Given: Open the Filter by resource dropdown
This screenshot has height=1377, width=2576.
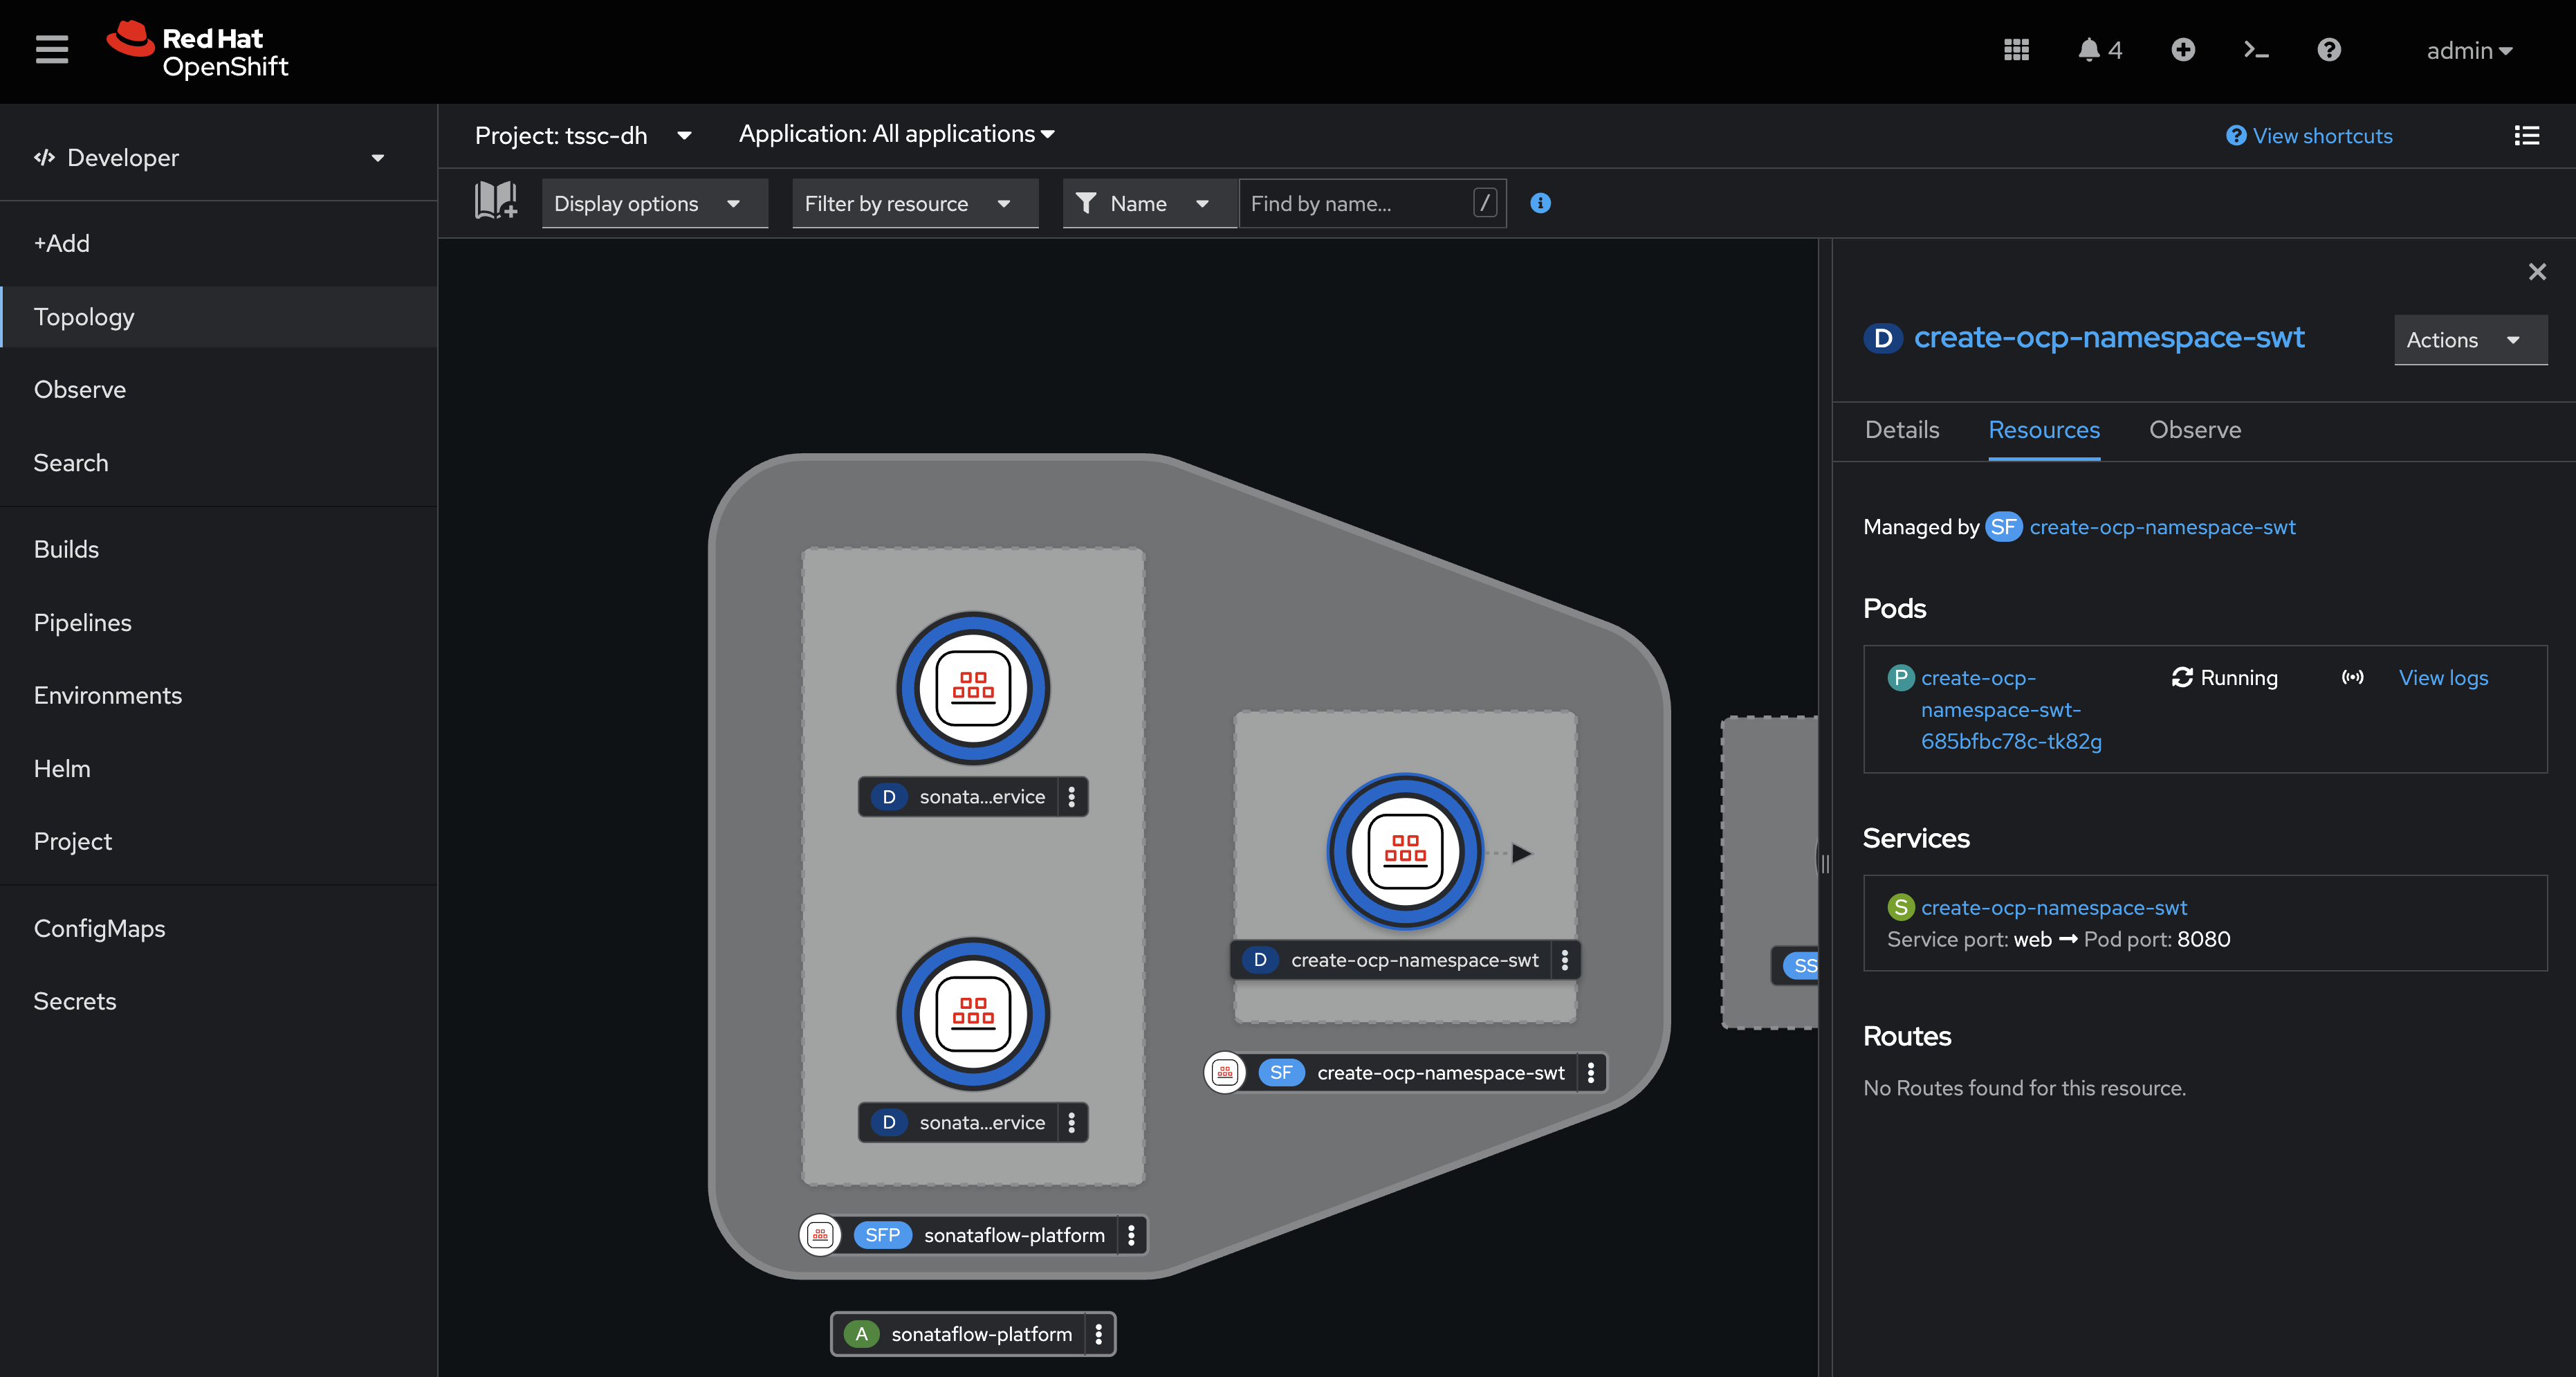Looking at the screenshot, I should pos(914,203).
